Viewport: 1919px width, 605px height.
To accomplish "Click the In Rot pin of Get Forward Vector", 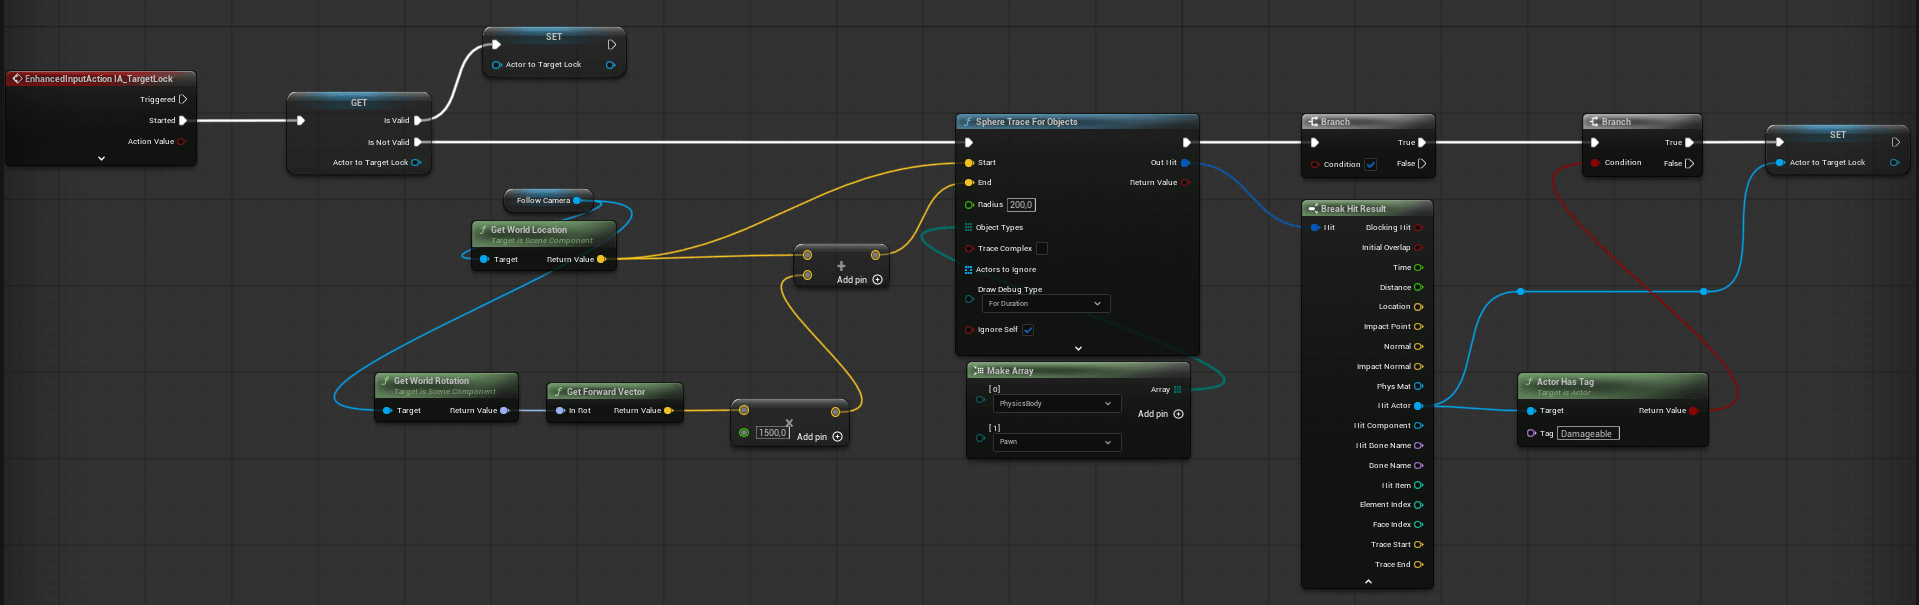I will pyautogui.click(x=560, y=410).
